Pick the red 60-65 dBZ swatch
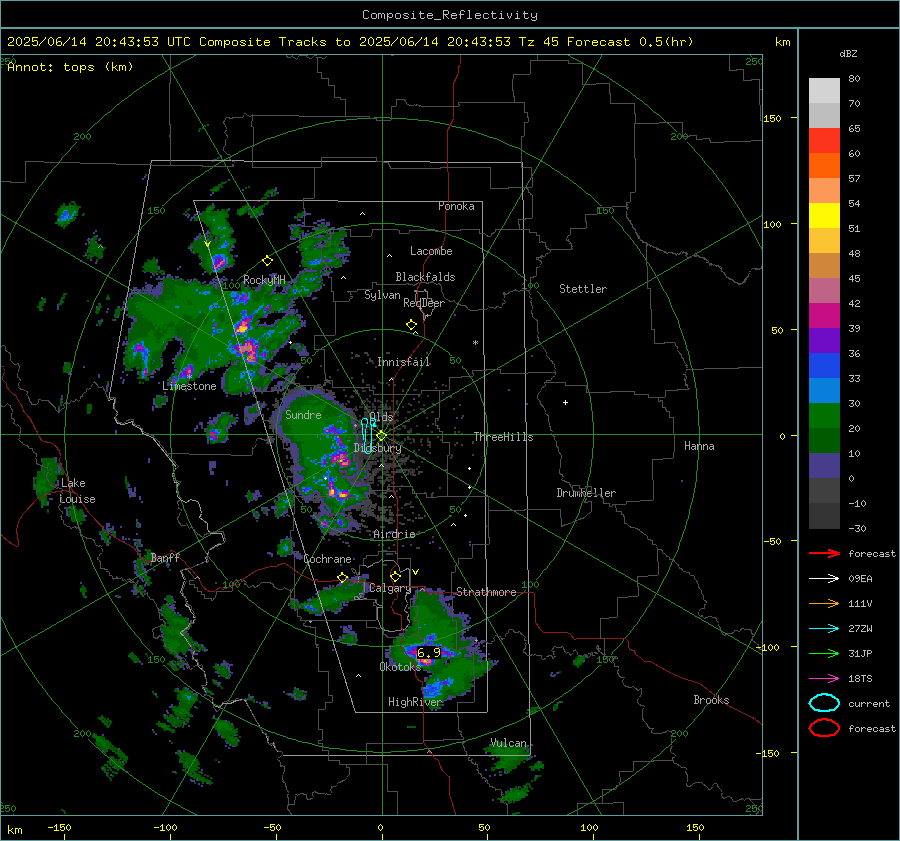This screenshot has width=900, height=841. (x=824, y=141)
